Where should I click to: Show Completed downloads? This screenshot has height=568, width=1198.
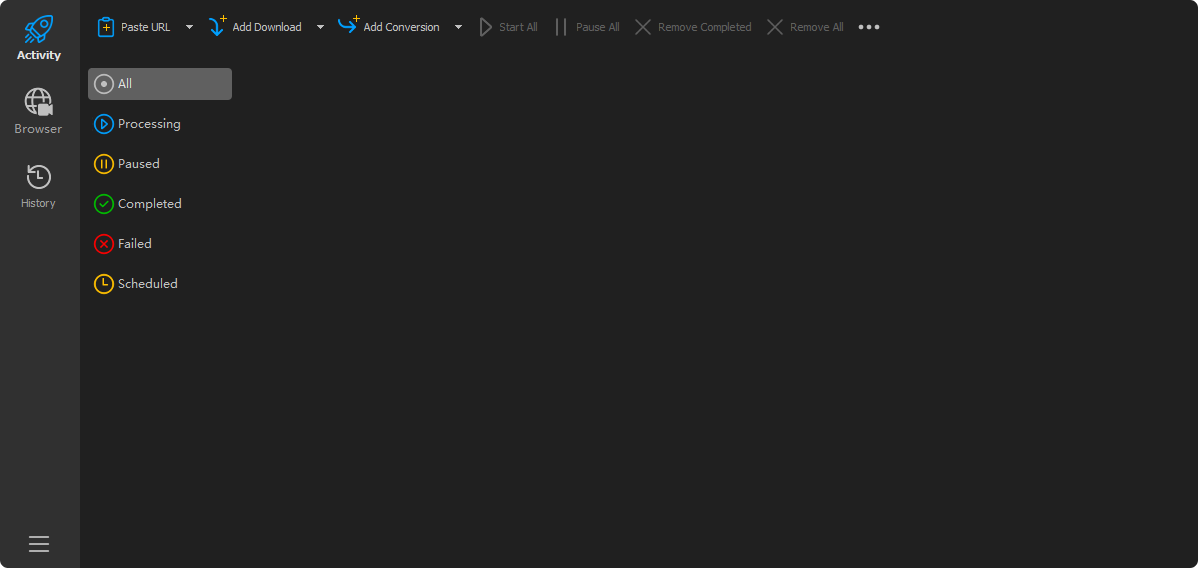pos(149,204)
